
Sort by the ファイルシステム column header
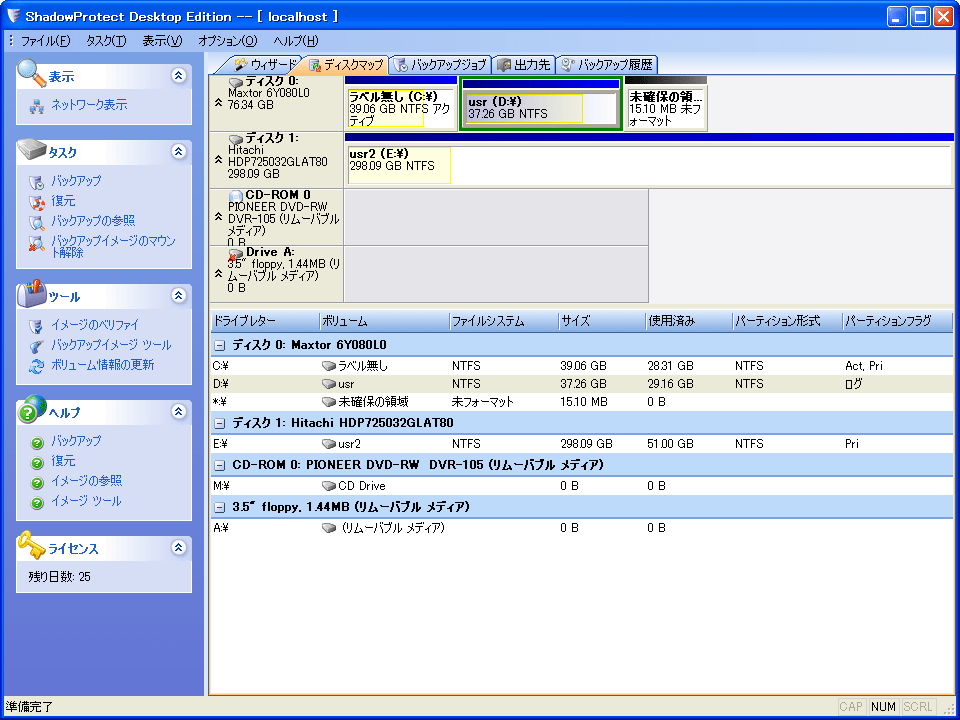pos(504,321)
